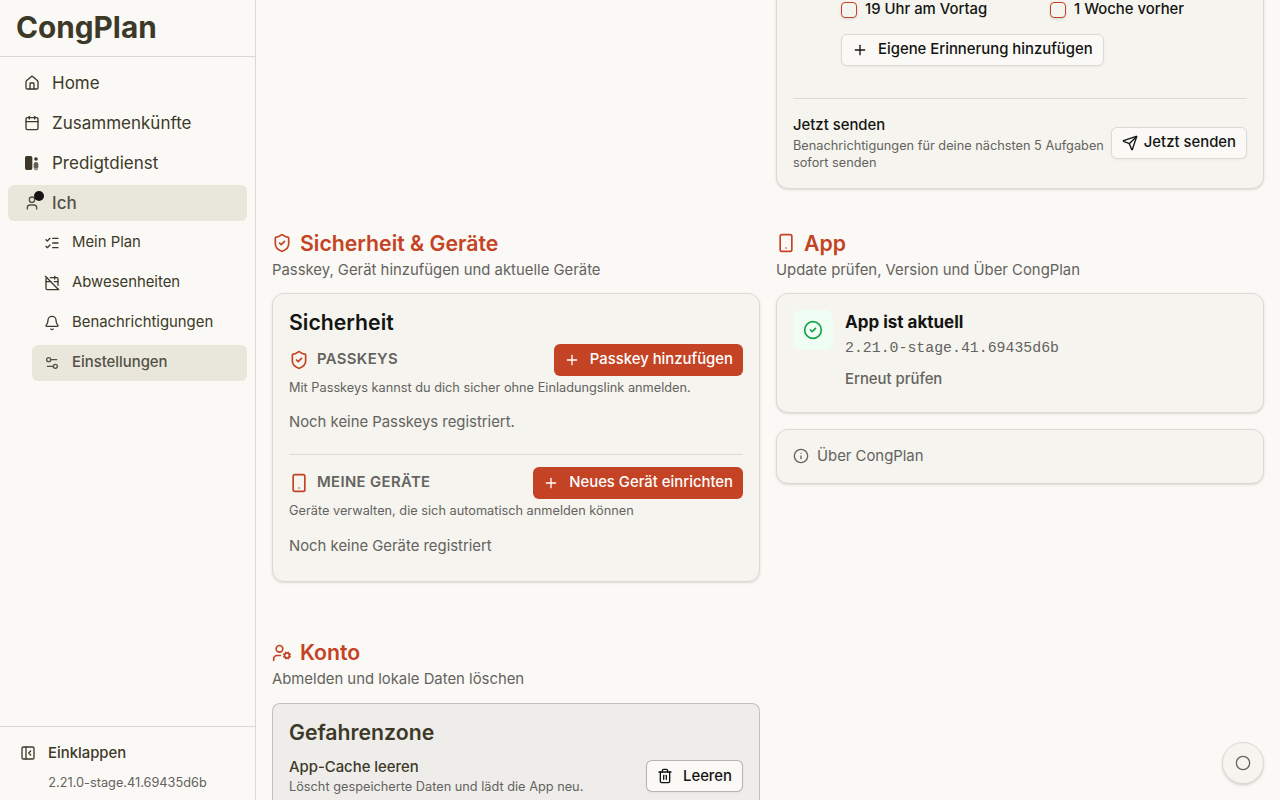The width and height of the screenshot is (1280, 800).
Task: Click the Jetzt senden button
Action: [1179, 142]
